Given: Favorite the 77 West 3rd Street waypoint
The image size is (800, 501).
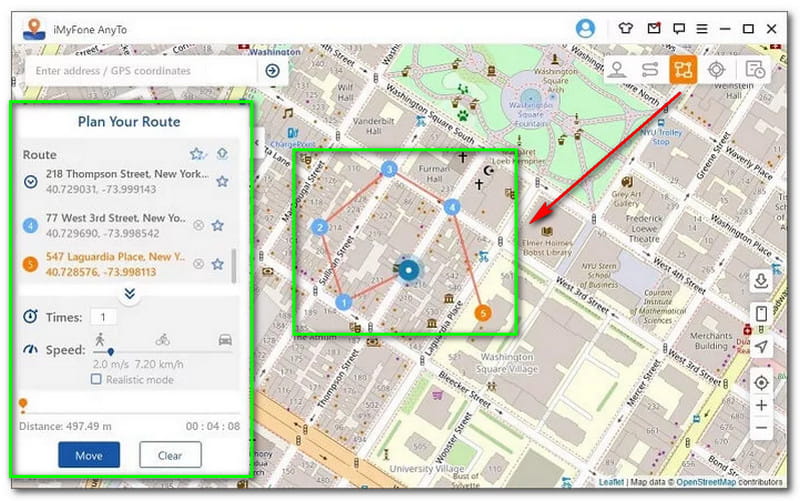Looking at the screenshot, I should tap(218, 225).
